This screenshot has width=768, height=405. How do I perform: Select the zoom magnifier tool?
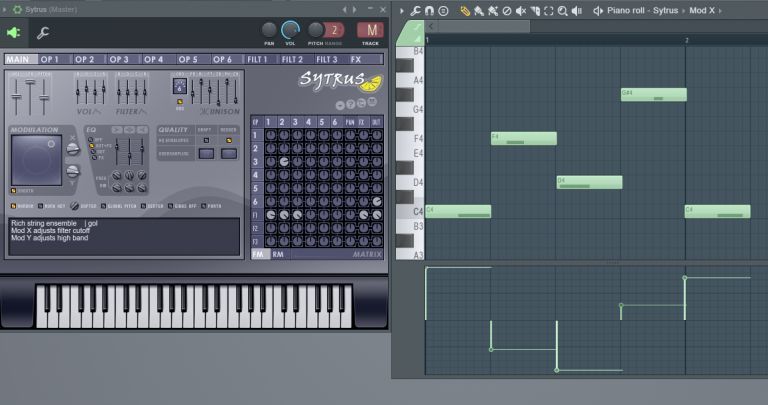(x=563, y=11)
